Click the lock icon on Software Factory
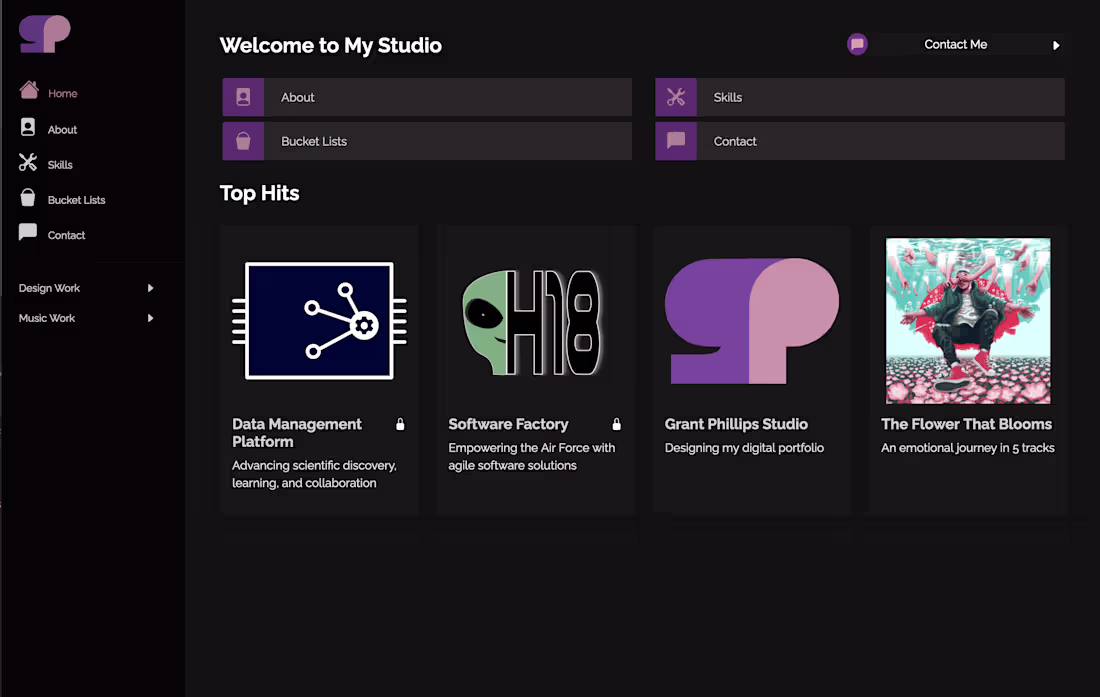The width and height of the screenshot is (1100, 697). tap(617, 424)
